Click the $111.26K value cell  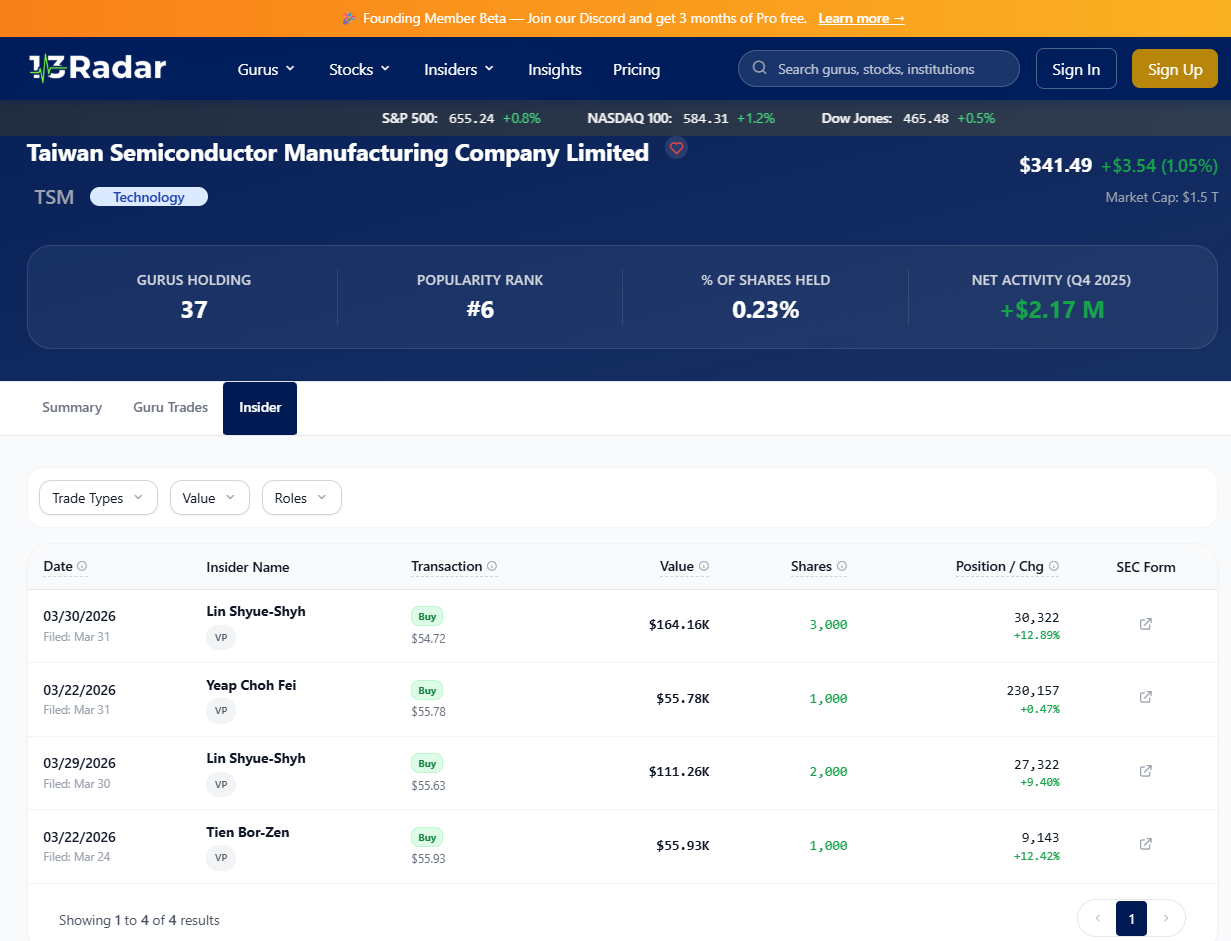point(679,772)
